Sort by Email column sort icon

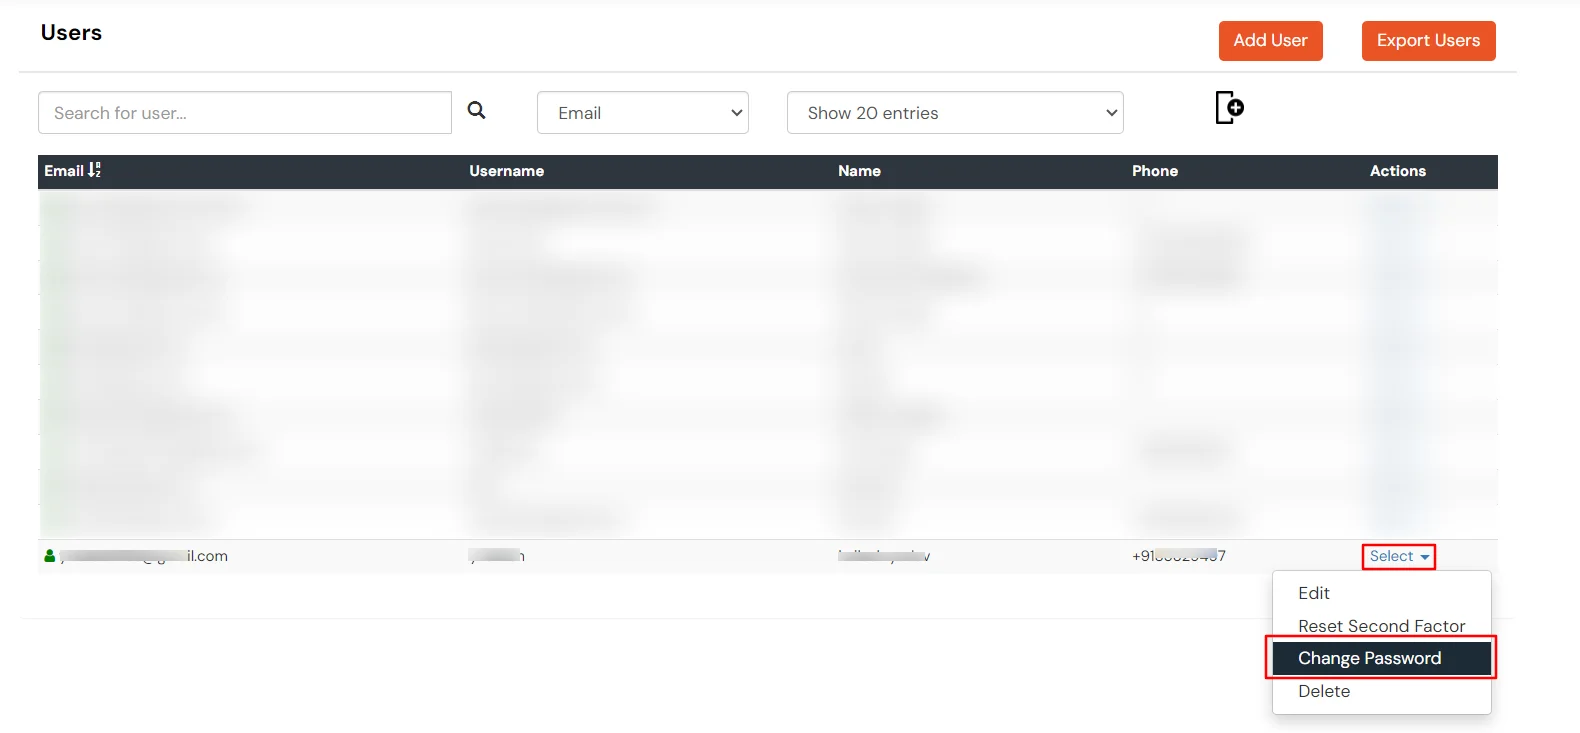pyautogui.click(x=94, y=170)
